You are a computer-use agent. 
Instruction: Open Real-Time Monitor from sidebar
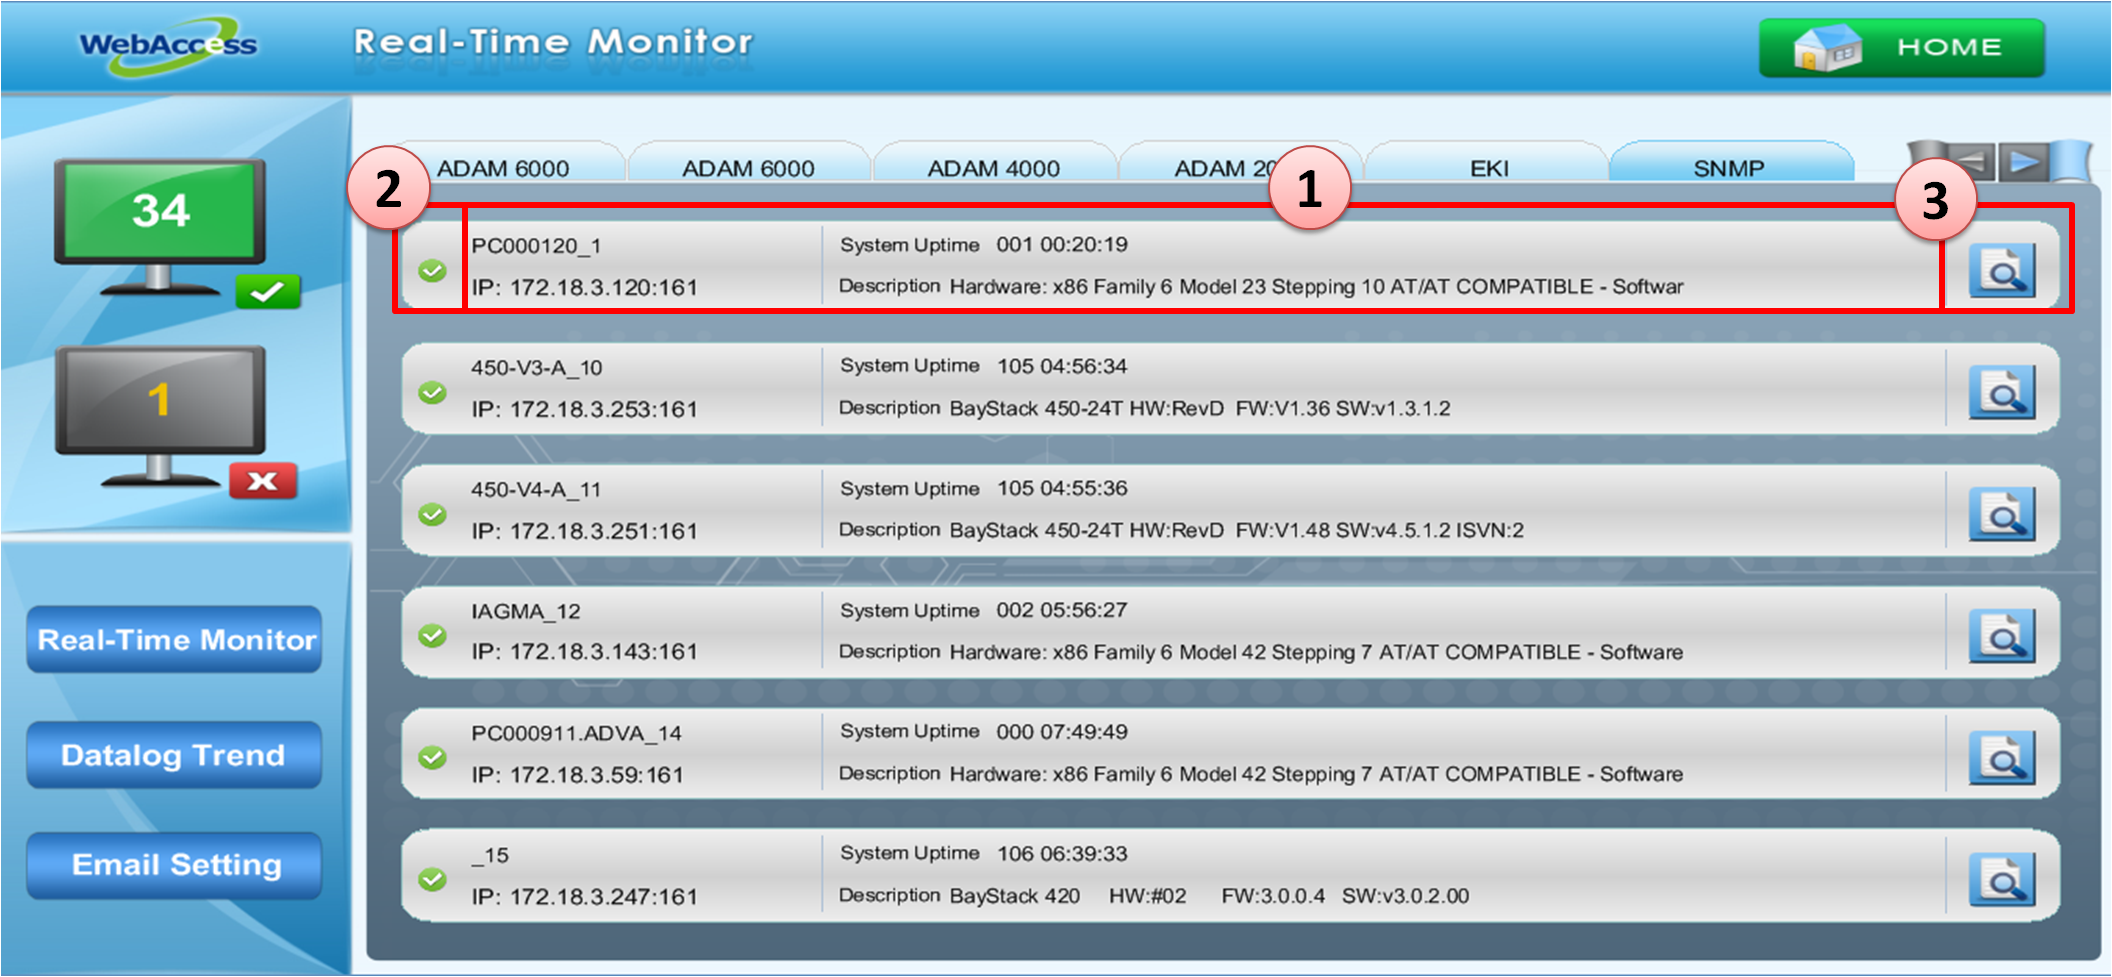175,640
